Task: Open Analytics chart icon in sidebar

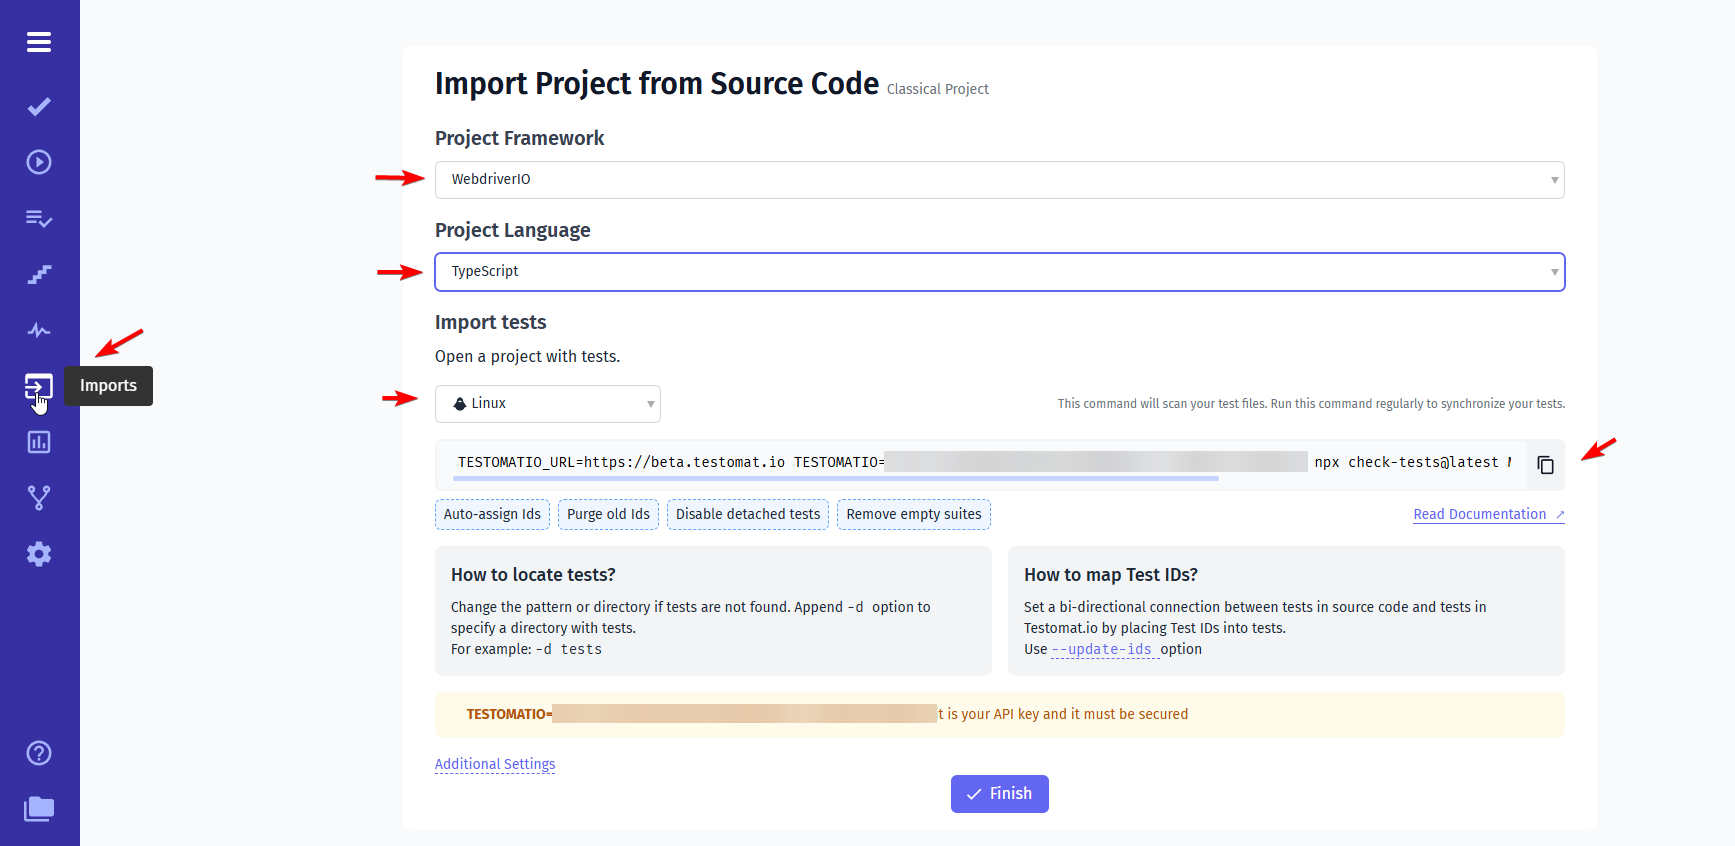Action: 39,442
